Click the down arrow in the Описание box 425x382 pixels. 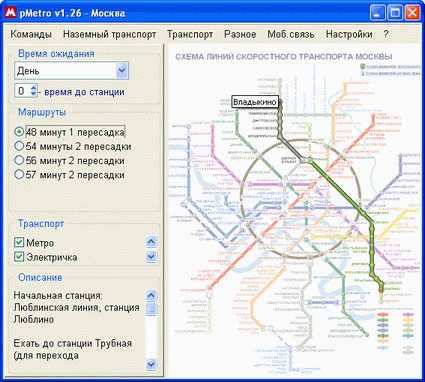click(151, 364)
